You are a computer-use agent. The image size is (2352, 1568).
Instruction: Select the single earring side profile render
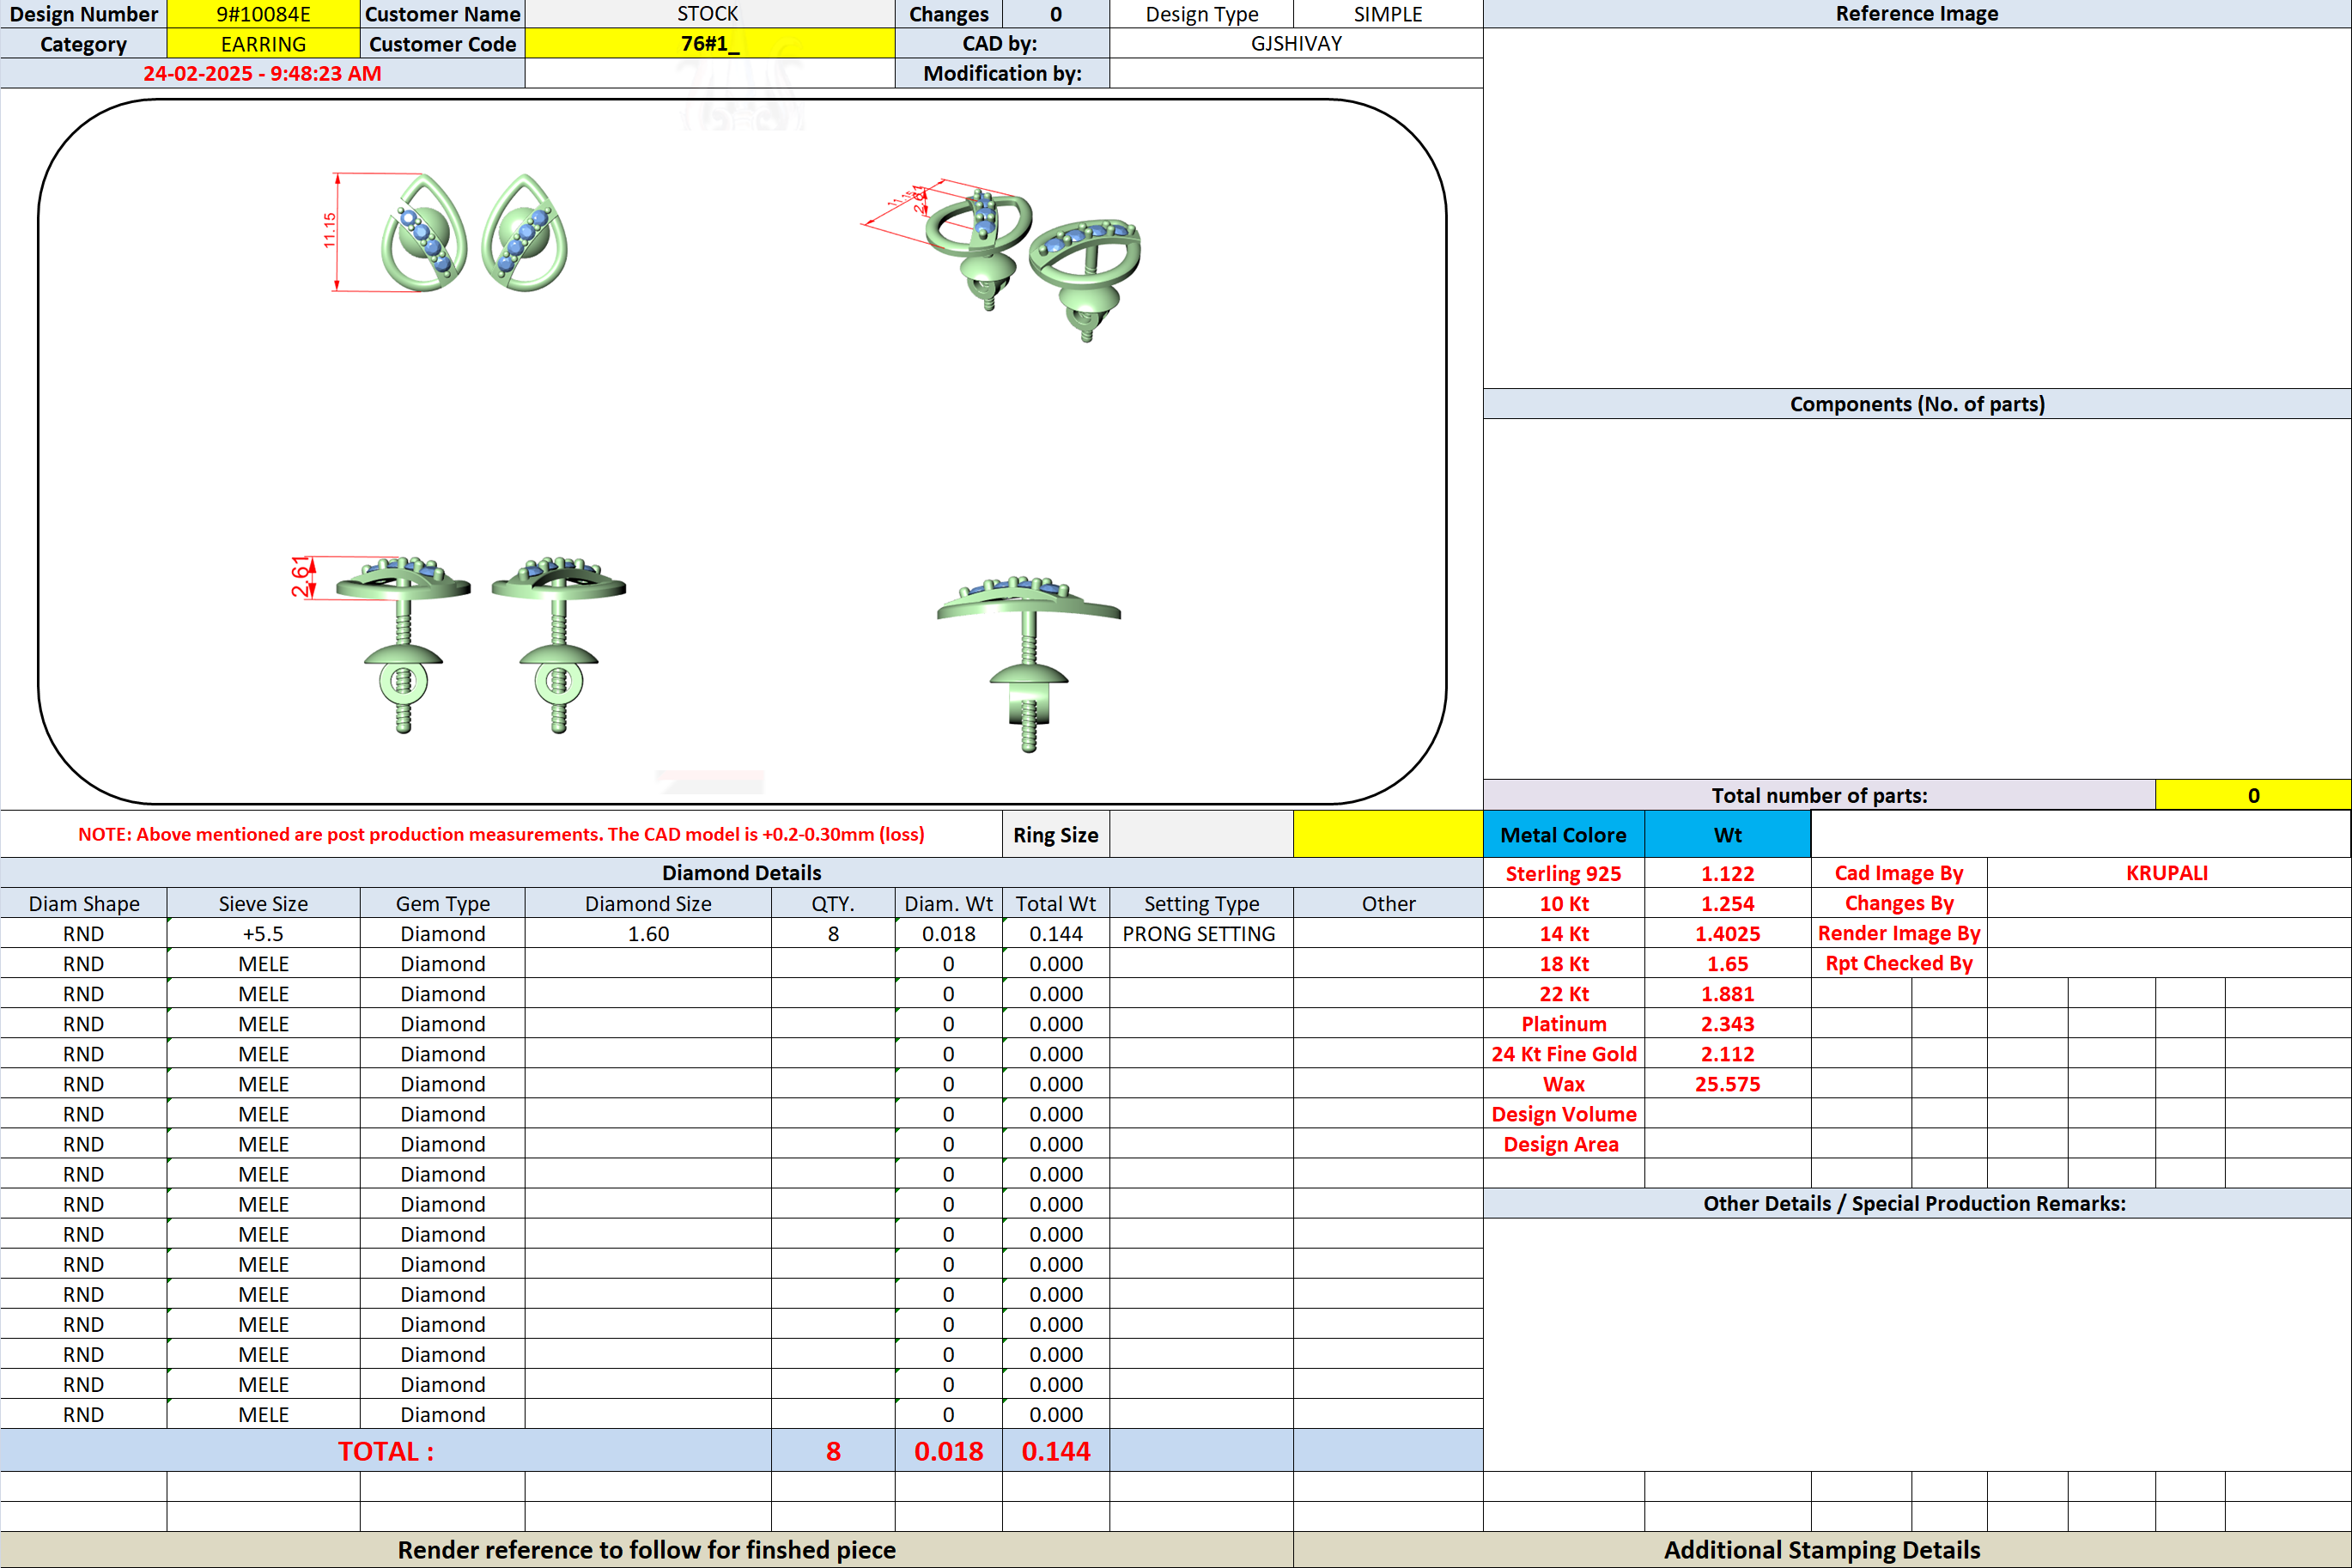tap(1029, 664)
